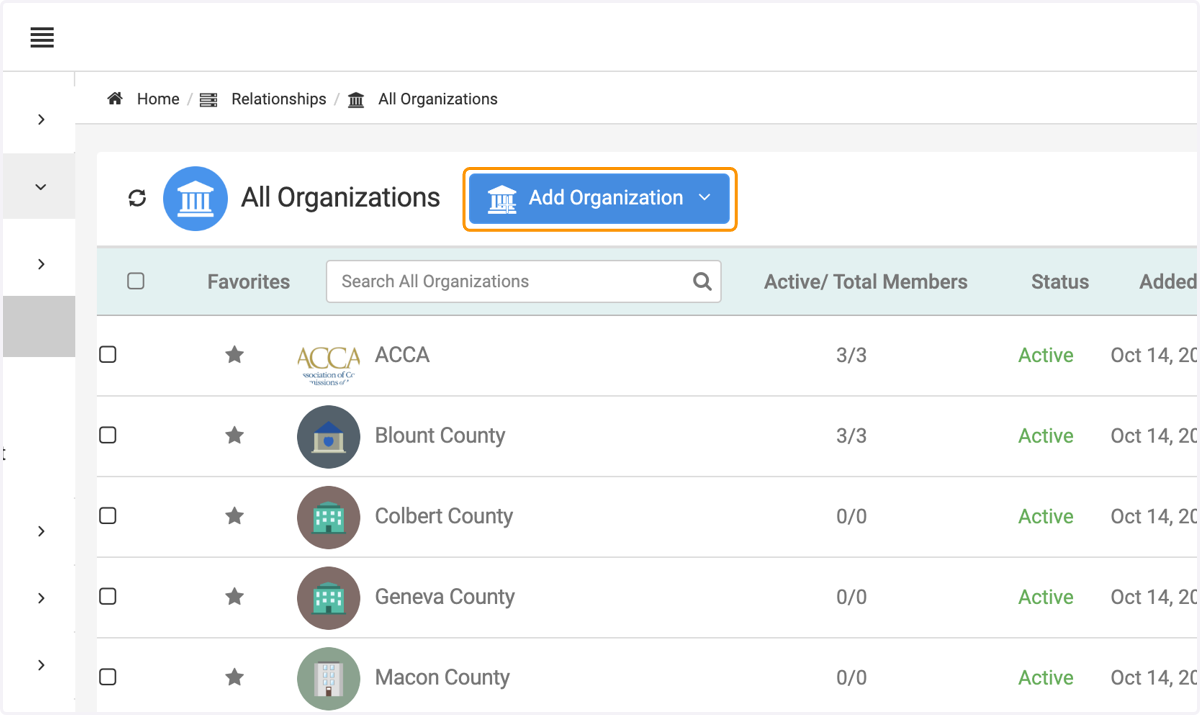Screen dimensions: 1200x715
Task: Open the Blount County organization
Action: click(x=440, y=436)
